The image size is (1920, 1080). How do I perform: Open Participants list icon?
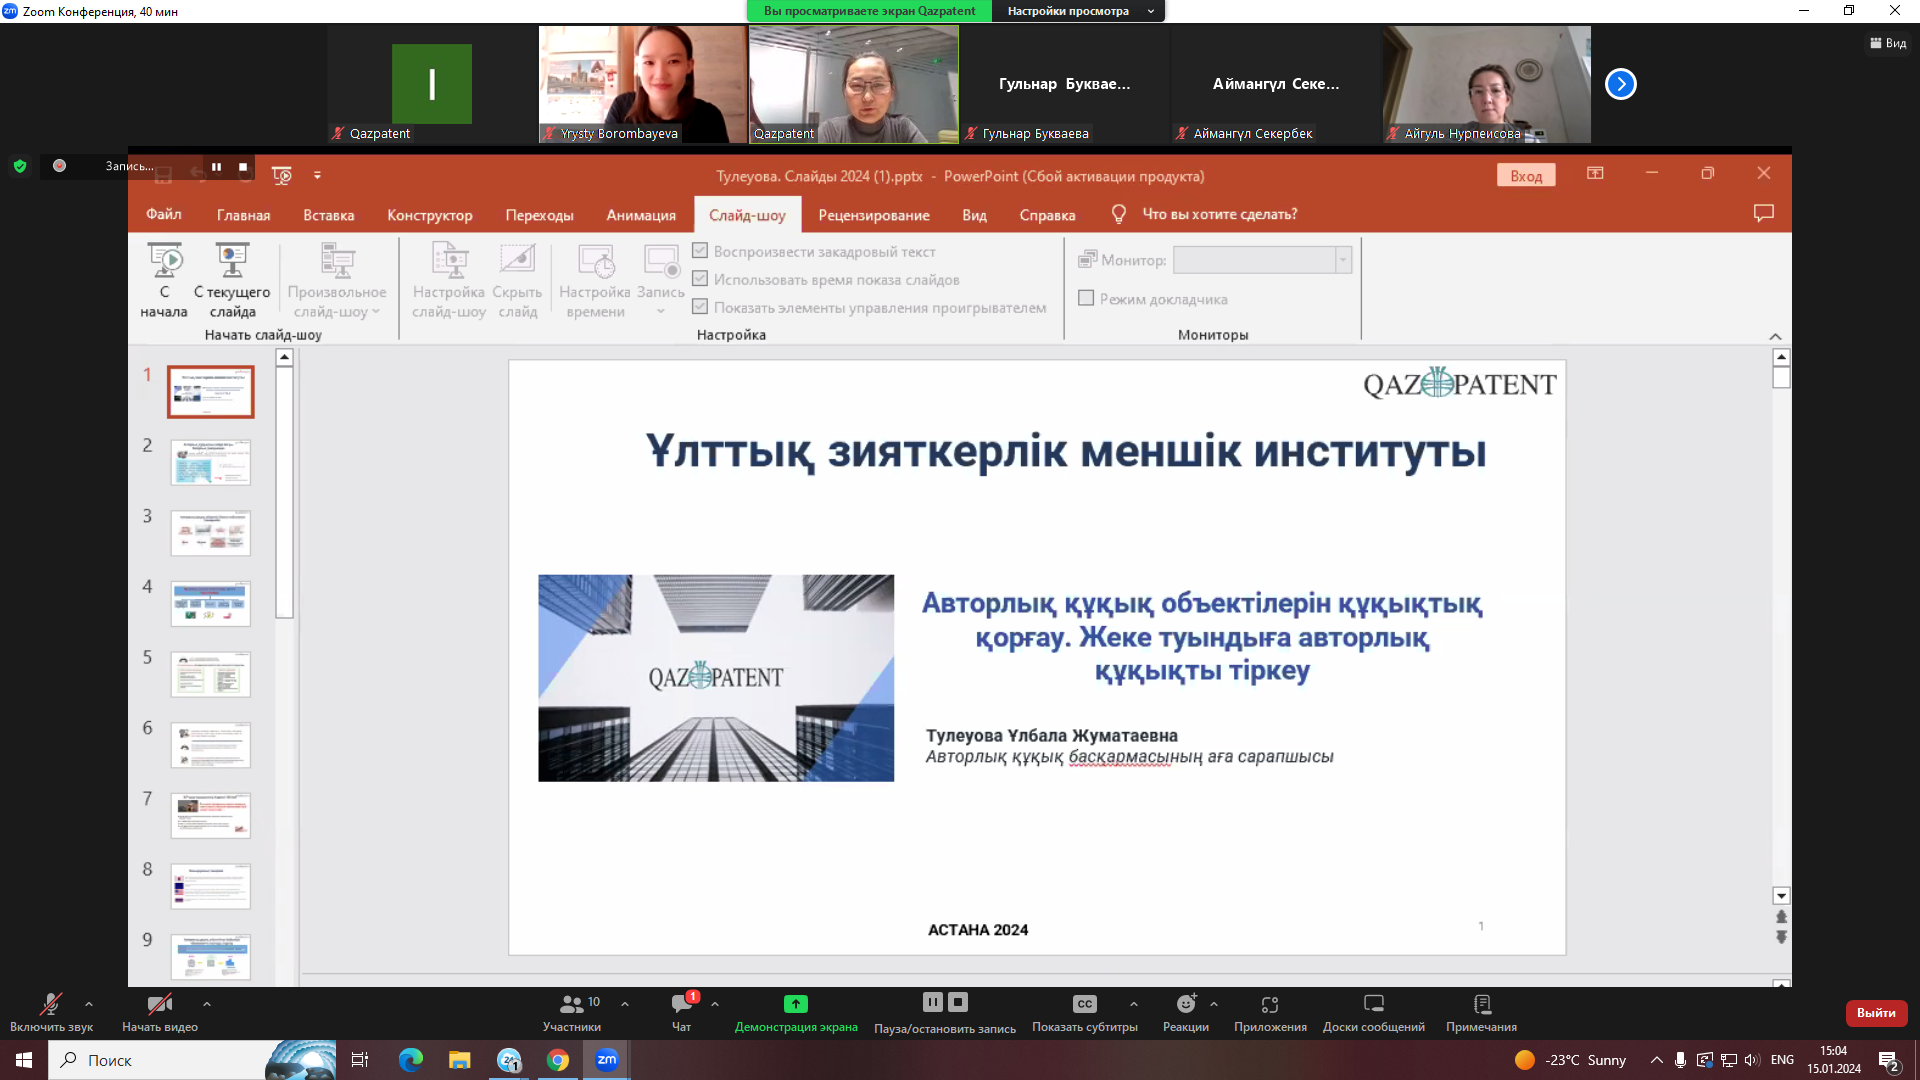[x=572, y=1004]
